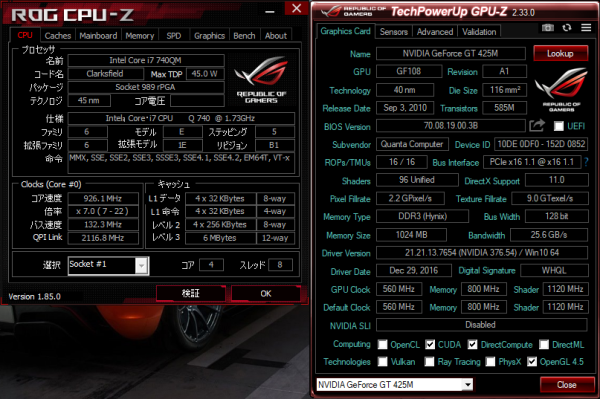600x399 pixels.
Task: Click the Driver Version field
Action: click(482, 252)
